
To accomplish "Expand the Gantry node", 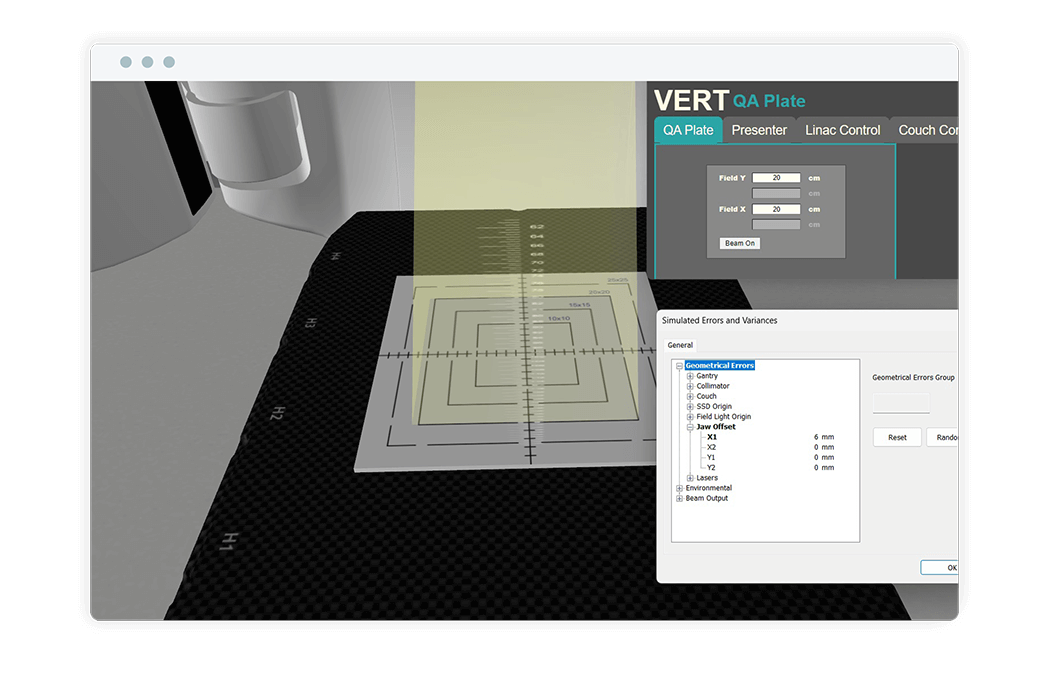I will pyautogui.click(x=690, y=376).
